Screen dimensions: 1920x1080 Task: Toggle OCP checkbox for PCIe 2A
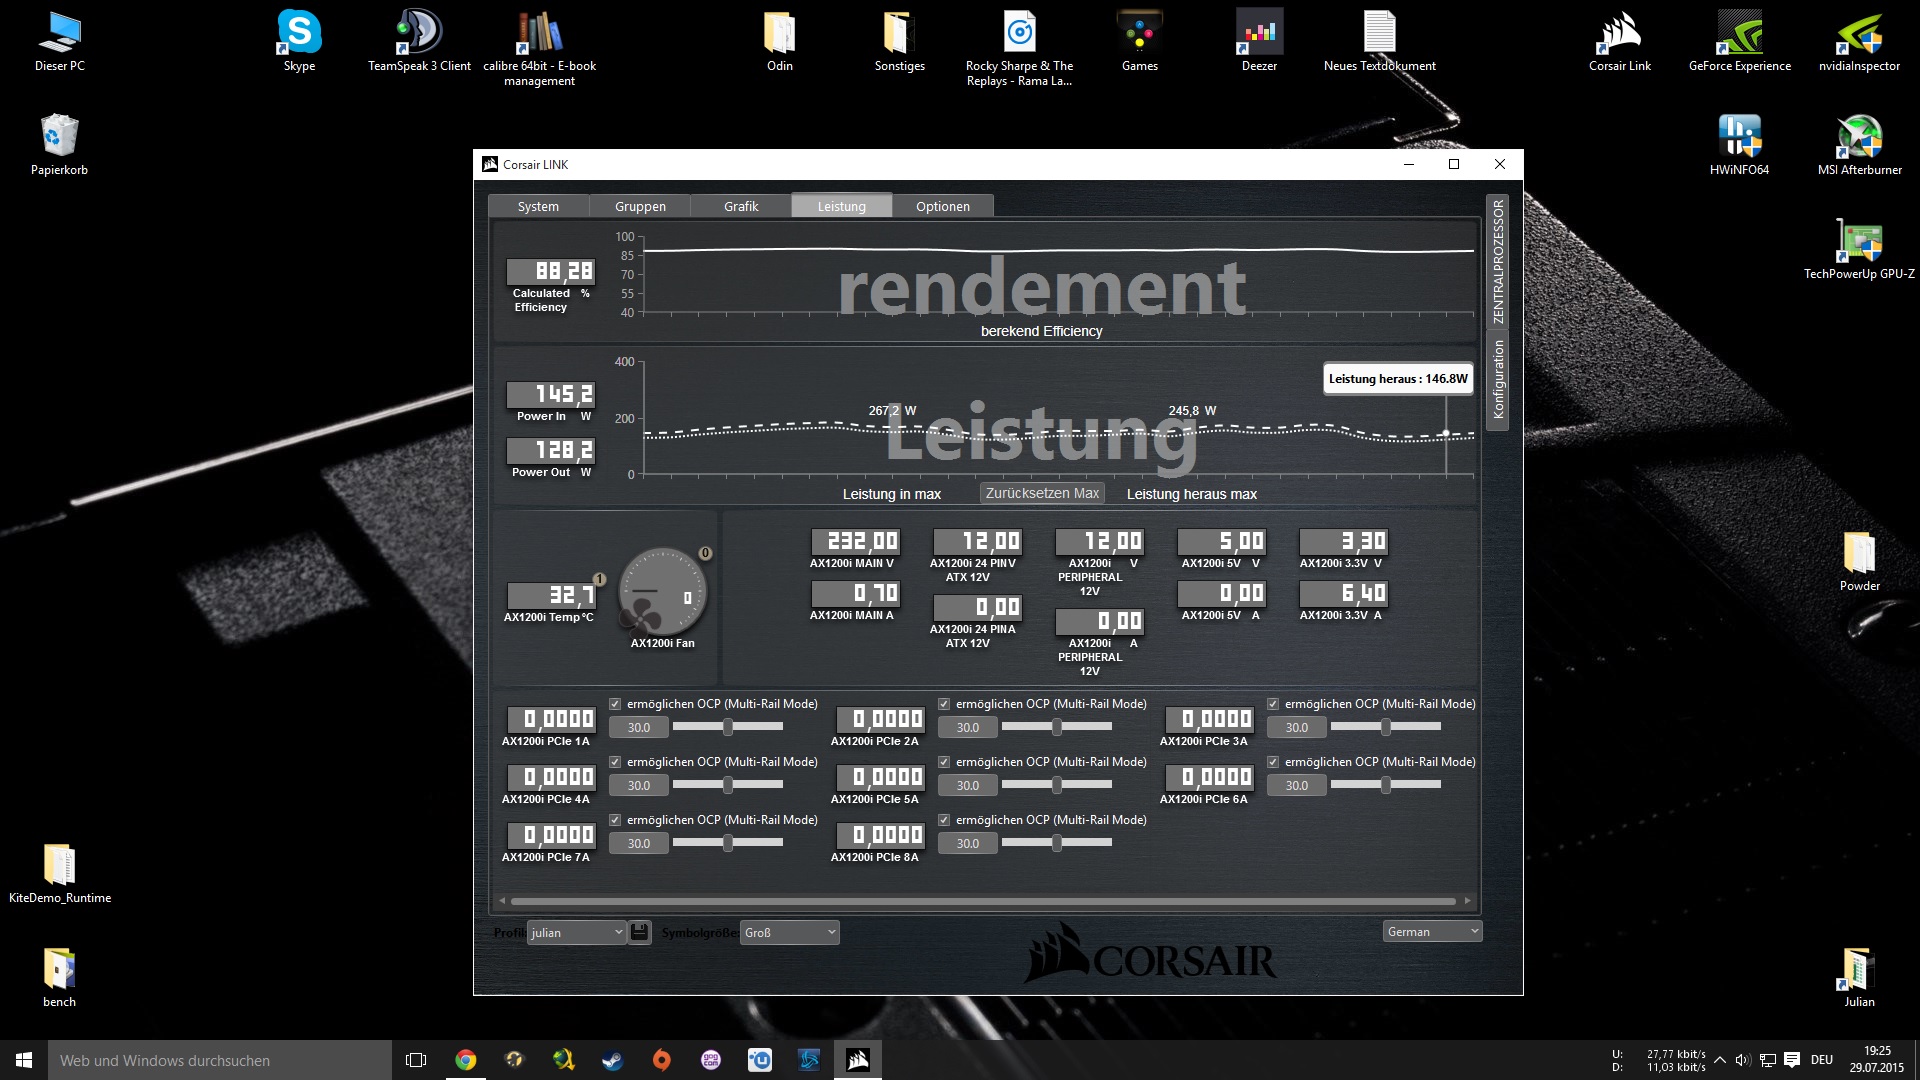(x=944, y=704)
